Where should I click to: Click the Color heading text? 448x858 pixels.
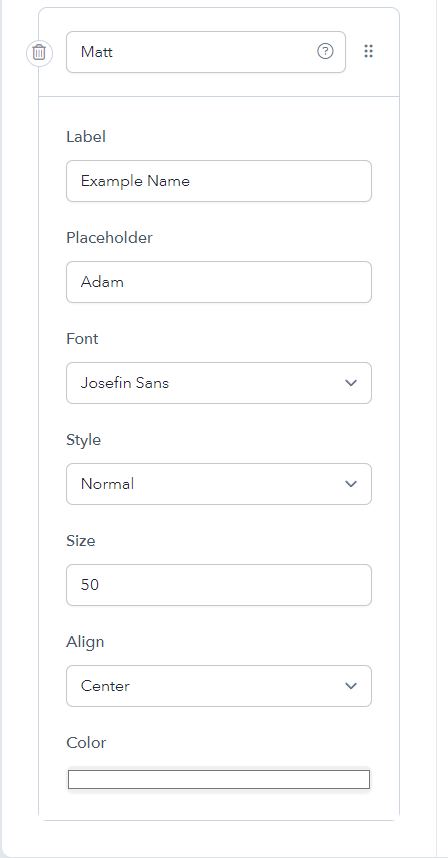pos(86,743)
